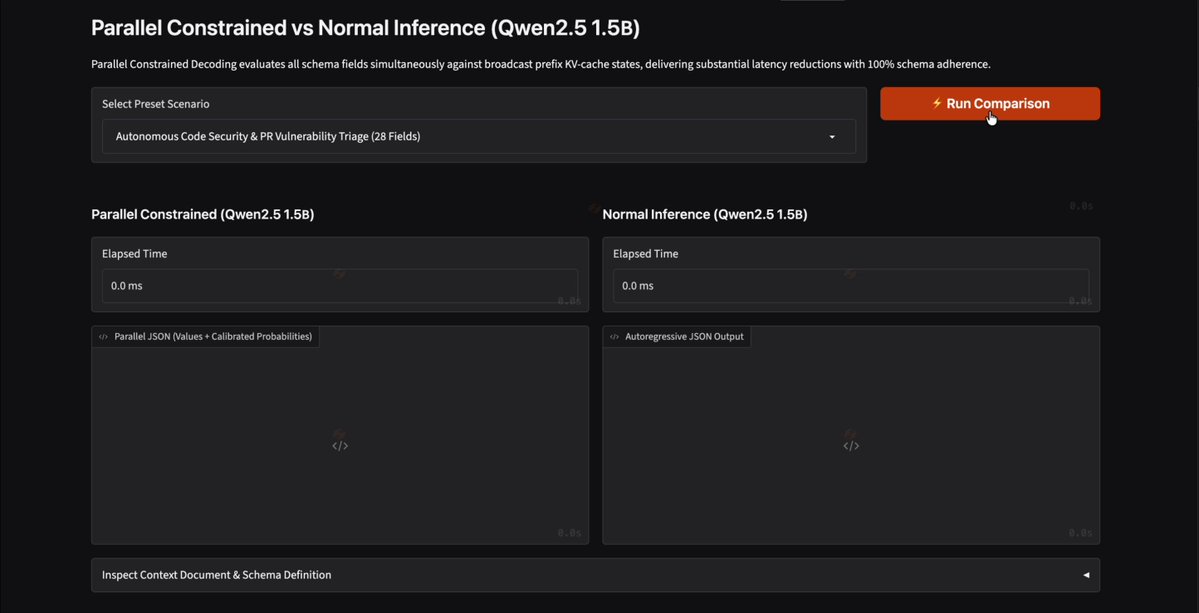The height and width of the screenshot is (613, 1199).
Task: Click the Run Comparison button
Action: [989, 104]
